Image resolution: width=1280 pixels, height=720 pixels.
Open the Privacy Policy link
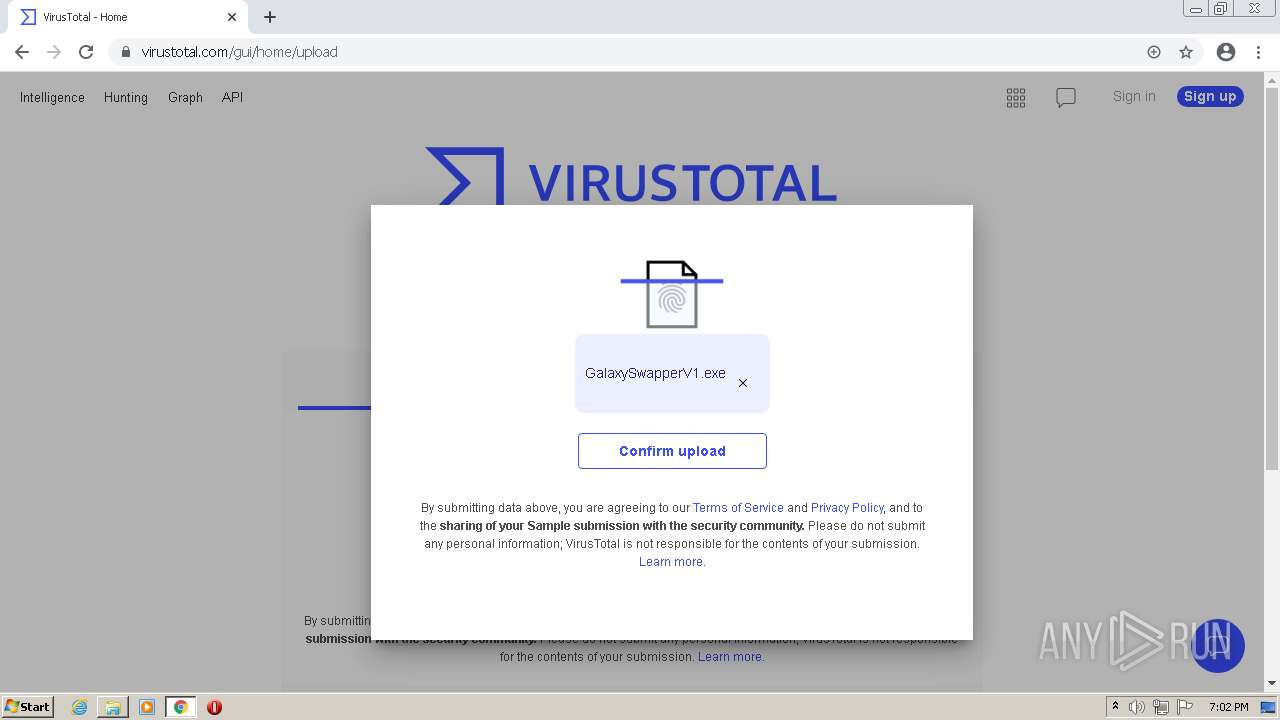[847, 508]
